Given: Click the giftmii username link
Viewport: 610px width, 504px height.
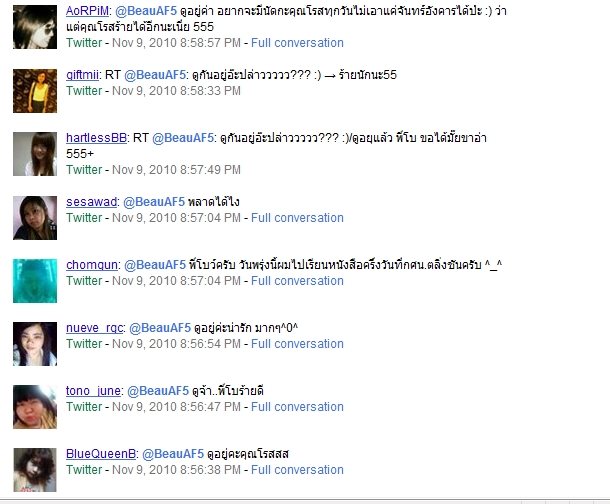Looking at the screenshot, I should 82,75.
